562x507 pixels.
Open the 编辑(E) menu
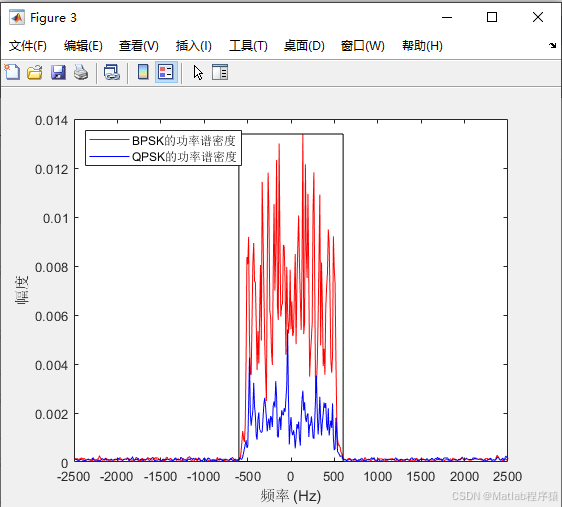pos(83,46)
